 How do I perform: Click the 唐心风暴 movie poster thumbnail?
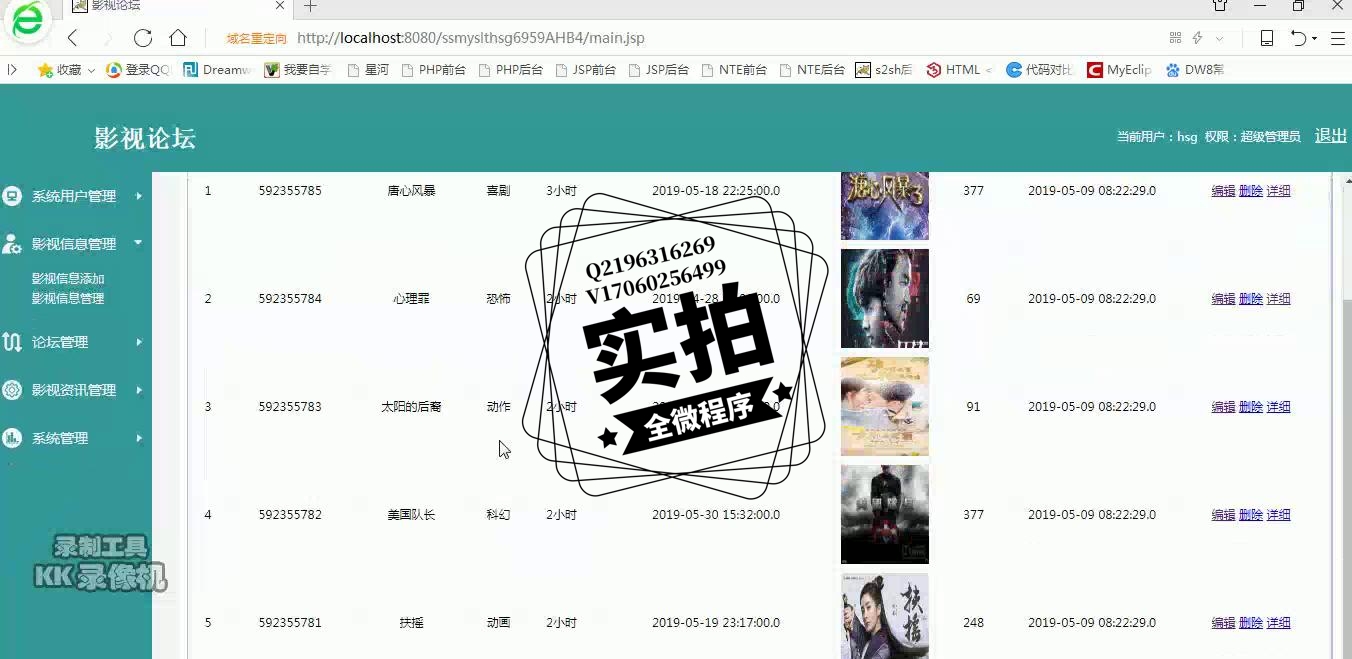click(x=885, y=206)
